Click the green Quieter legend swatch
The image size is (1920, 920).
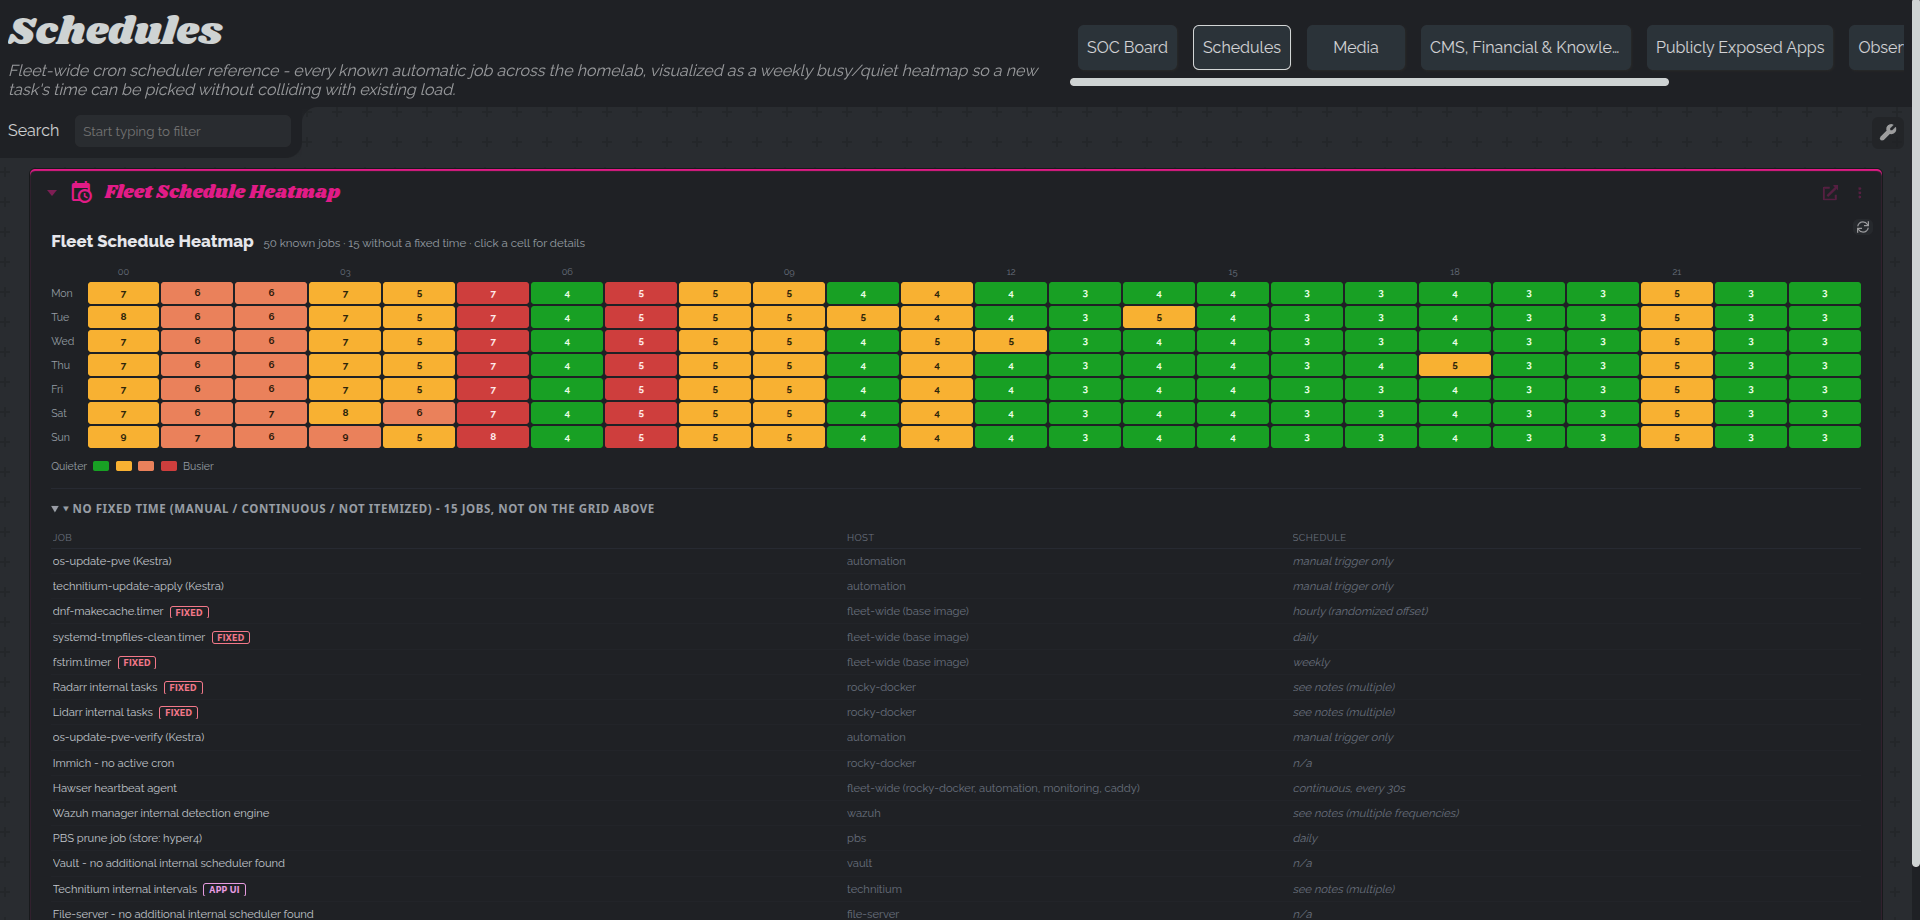click(x=101, y=466)
